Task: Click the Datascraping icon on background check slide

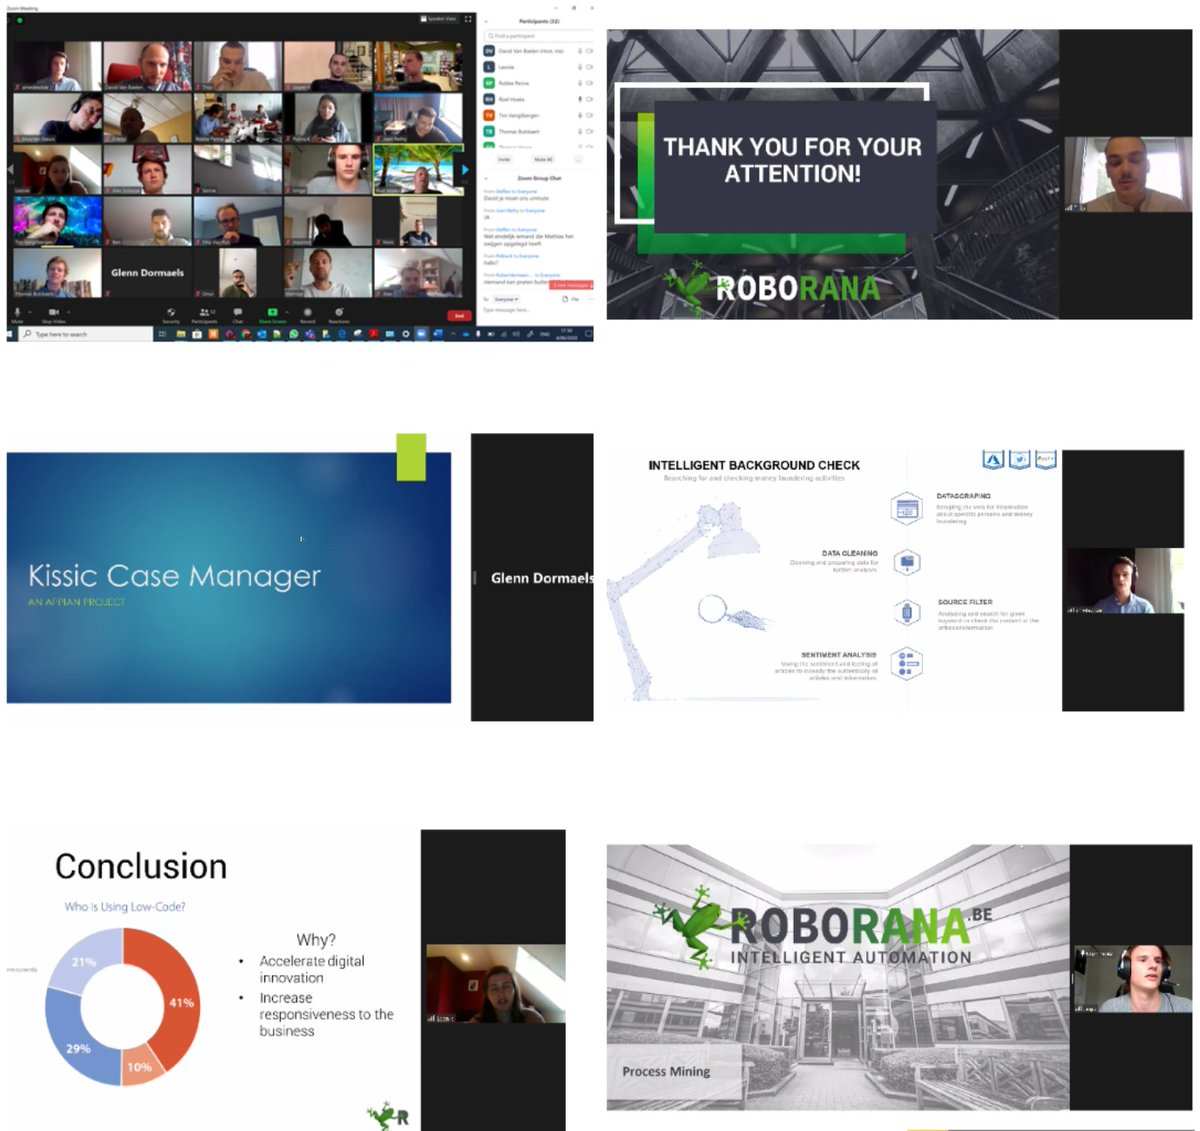Action: tap(907, 509)
